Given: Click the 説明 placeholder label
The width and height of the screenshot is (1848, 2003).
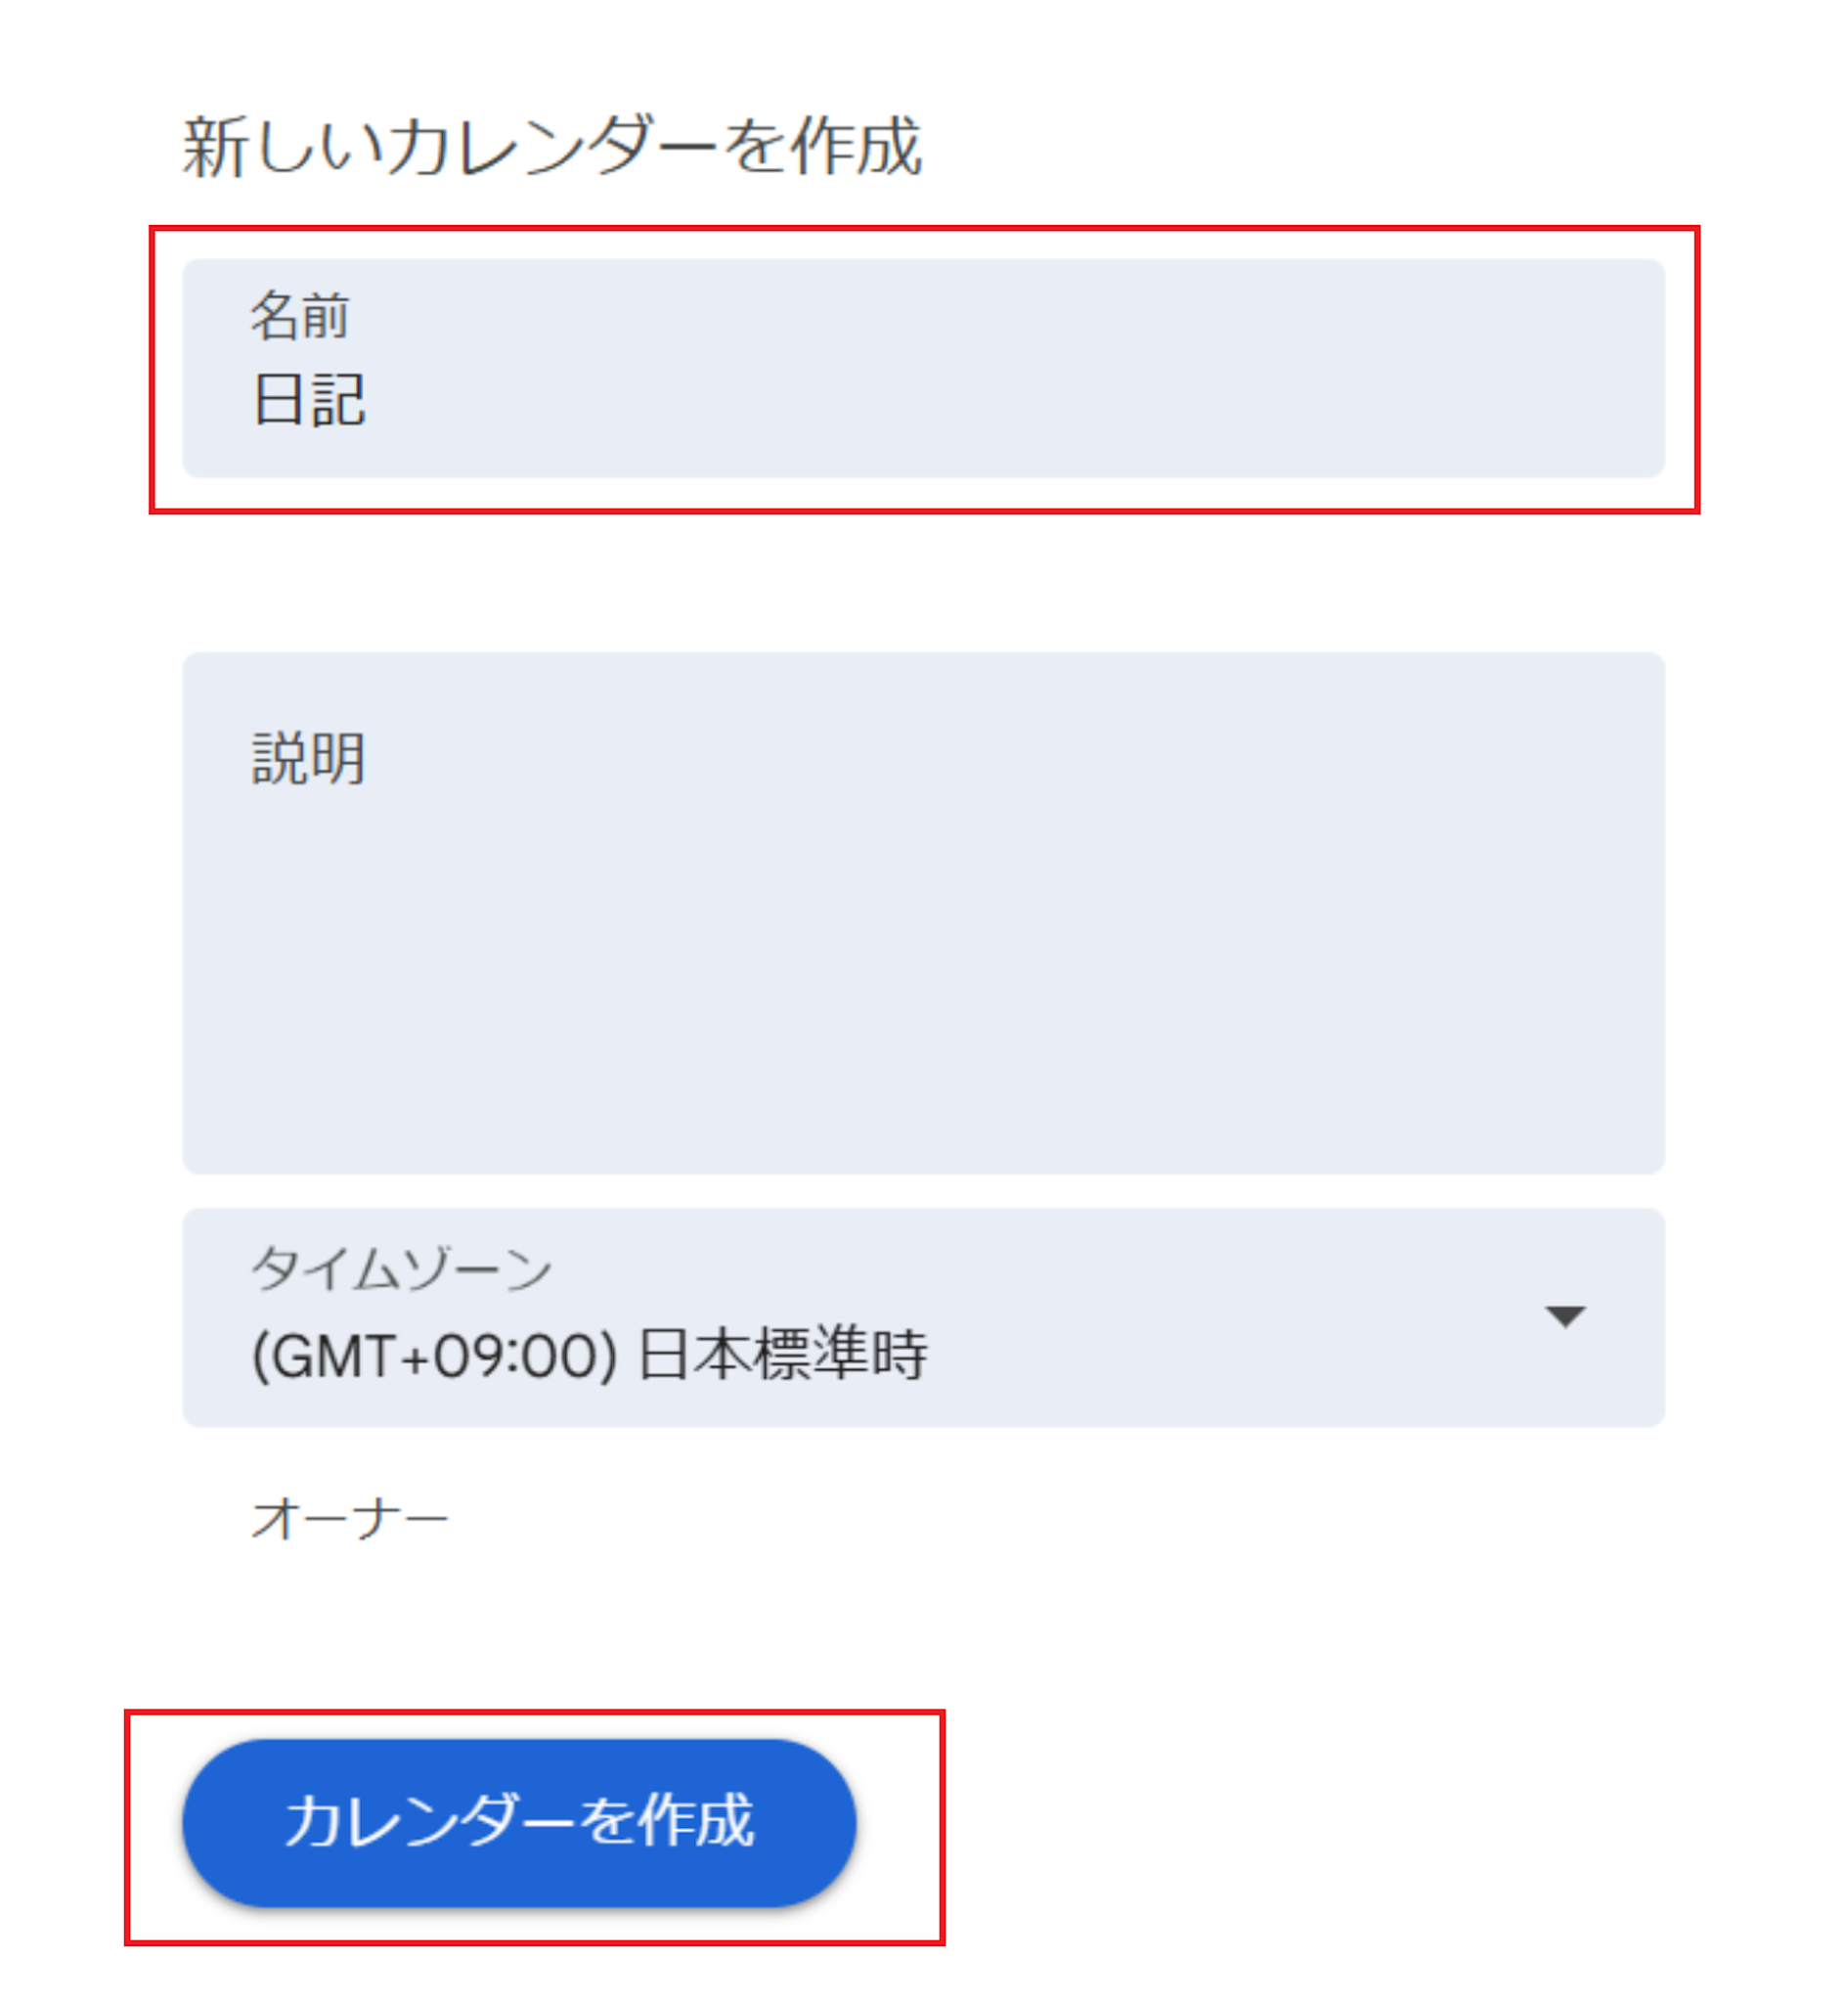Looking at the screenshot, I should [308, 758].
